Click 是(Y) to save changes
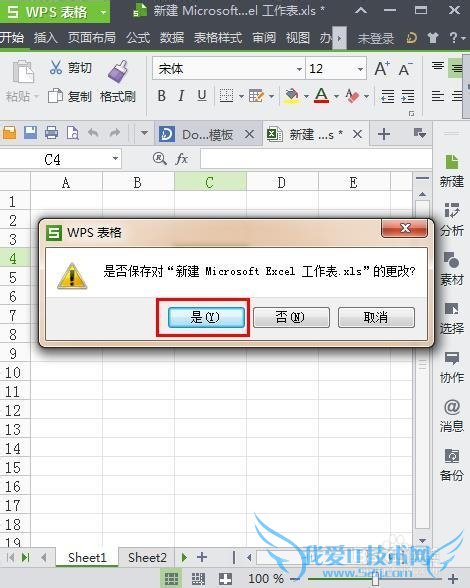Image resolution: width=470 pixels, height=588 pixels. pos(206,317)
